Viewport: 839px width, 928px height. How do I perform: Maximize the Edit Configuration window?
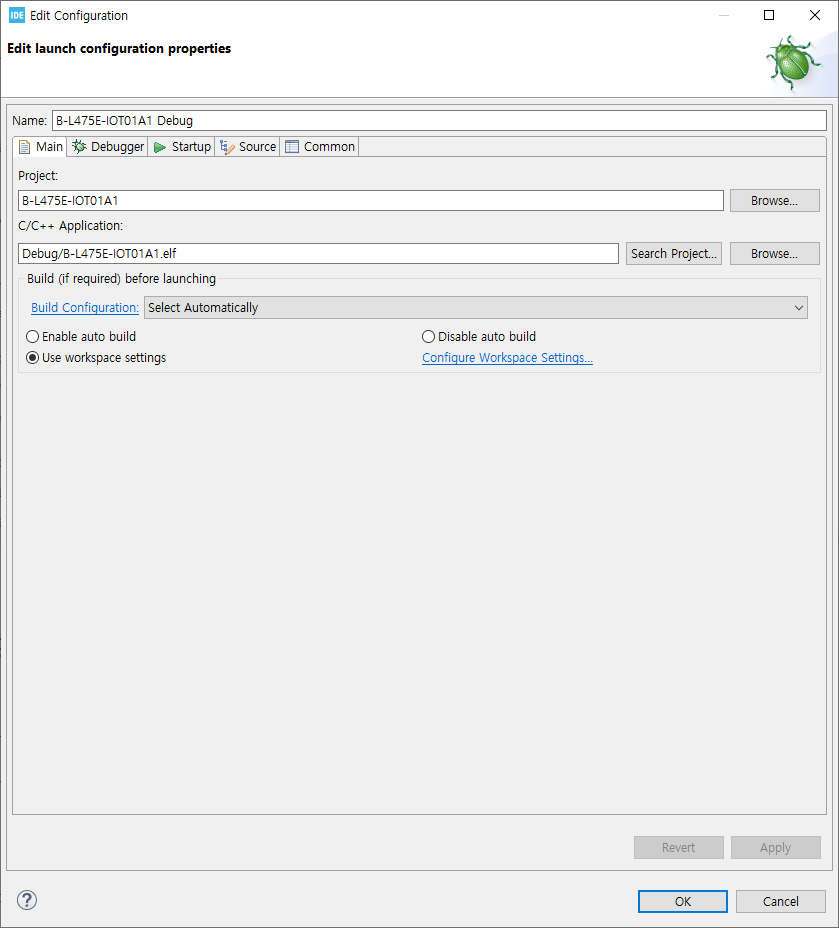[769, 15]
